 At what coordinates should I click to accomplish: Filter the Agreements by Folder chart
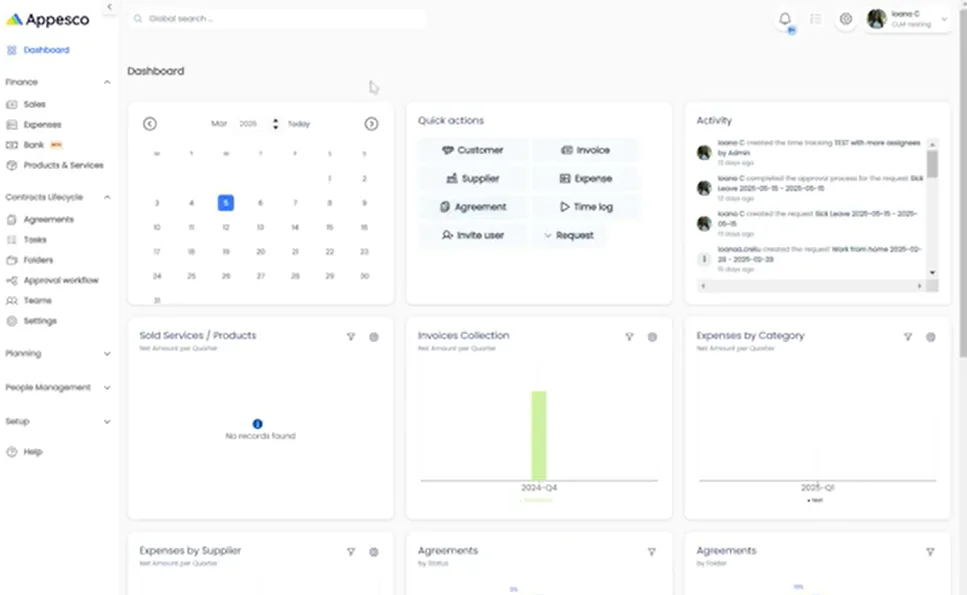930,552
